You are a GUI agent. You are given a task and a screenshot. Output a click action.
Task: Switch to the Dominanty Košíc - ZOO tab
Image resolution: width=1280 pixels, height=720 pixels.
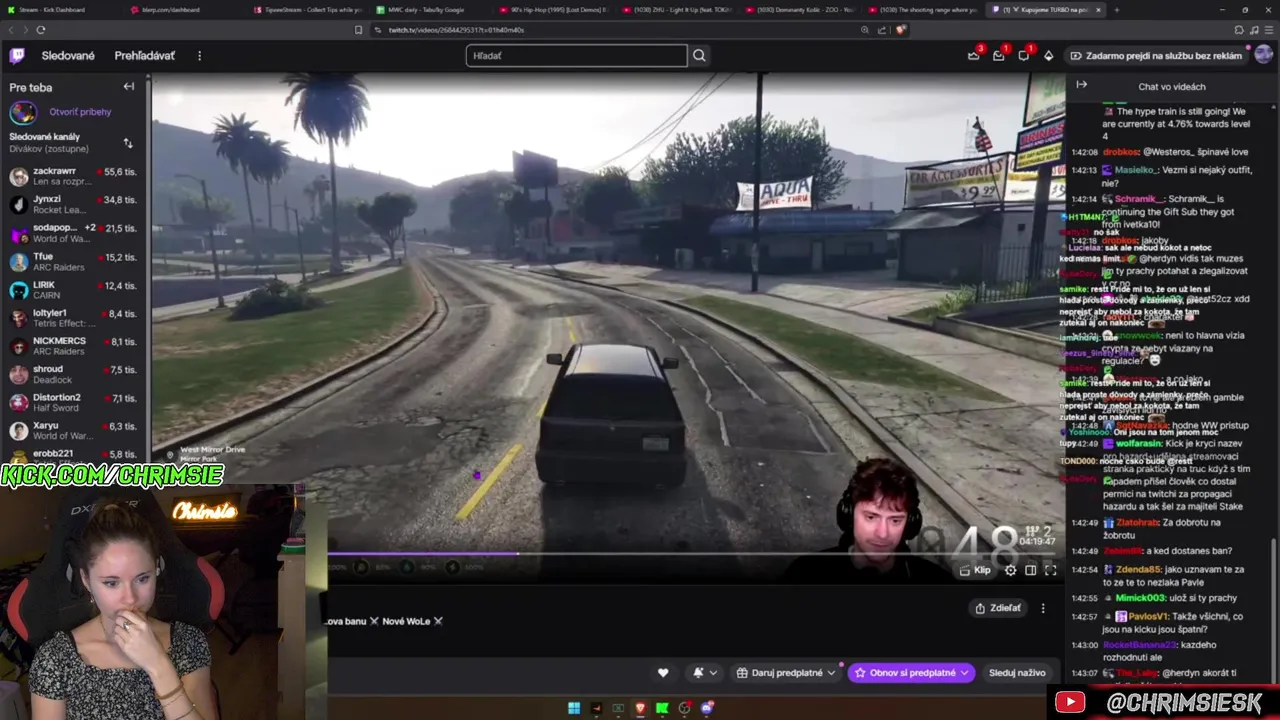coord(800,10)
